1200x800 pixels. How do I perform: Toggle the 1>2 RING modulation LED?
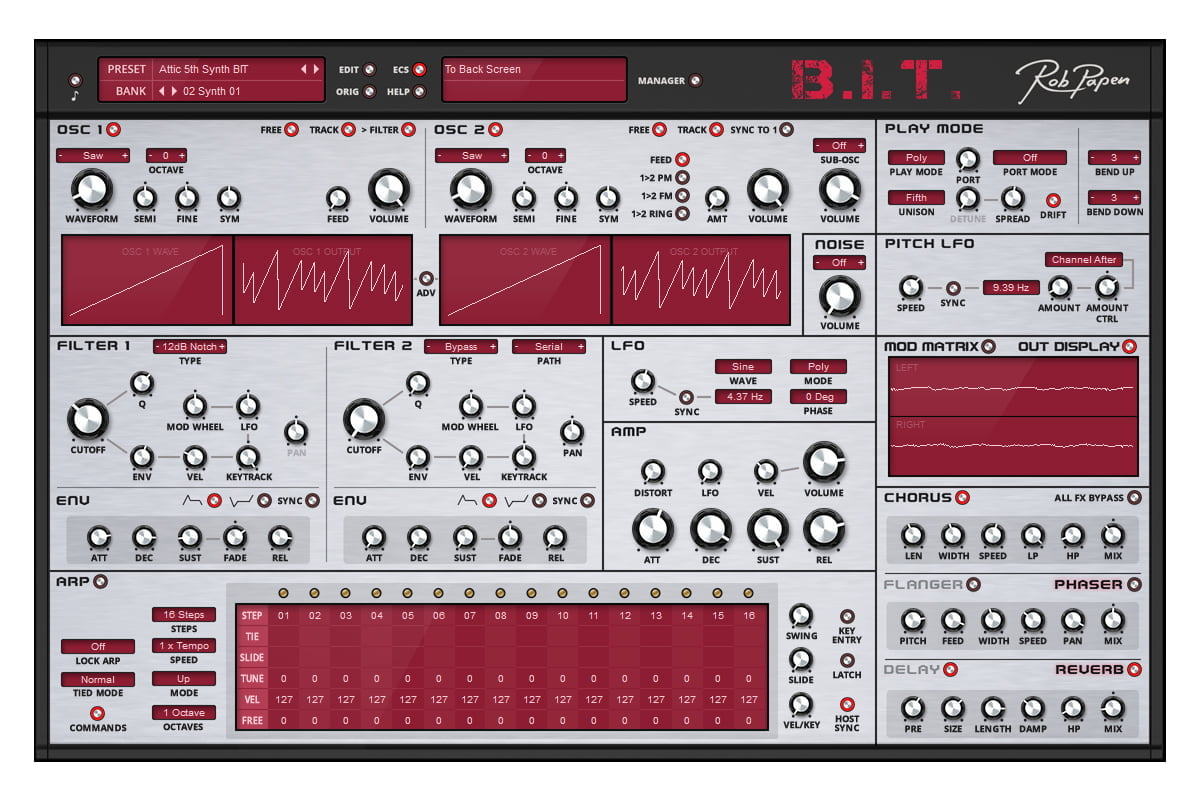point(682,213)
